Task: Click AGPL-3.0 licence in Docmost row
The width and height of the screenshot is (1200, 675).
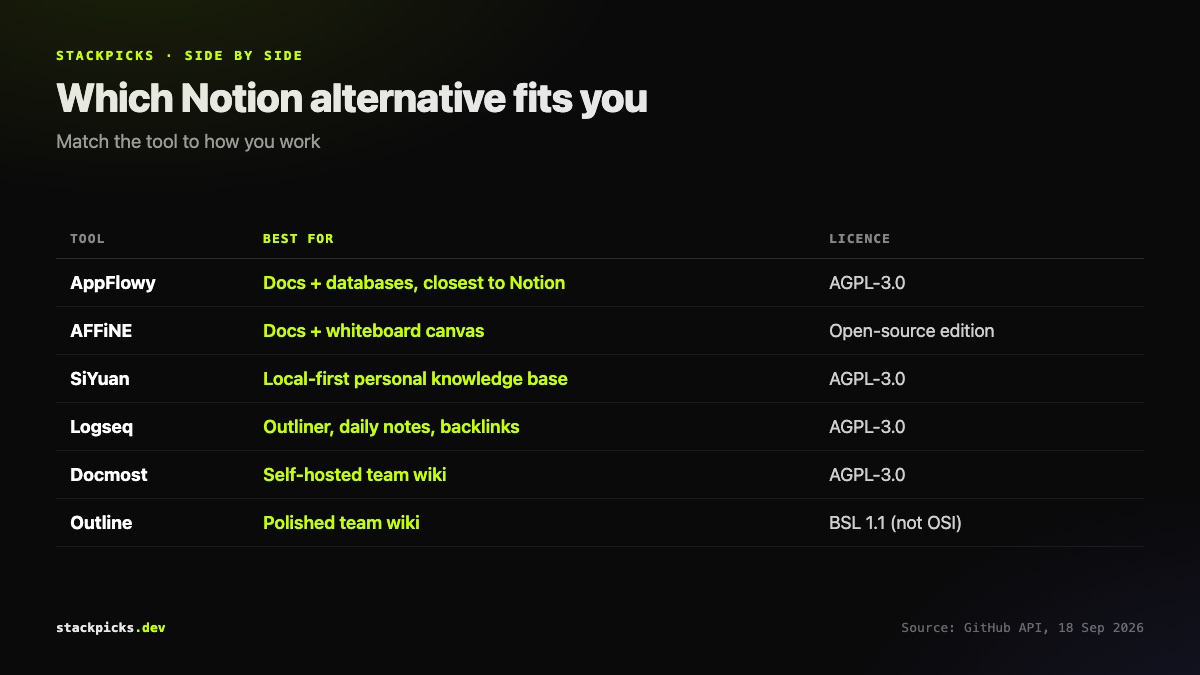Action: coord(867,475)
